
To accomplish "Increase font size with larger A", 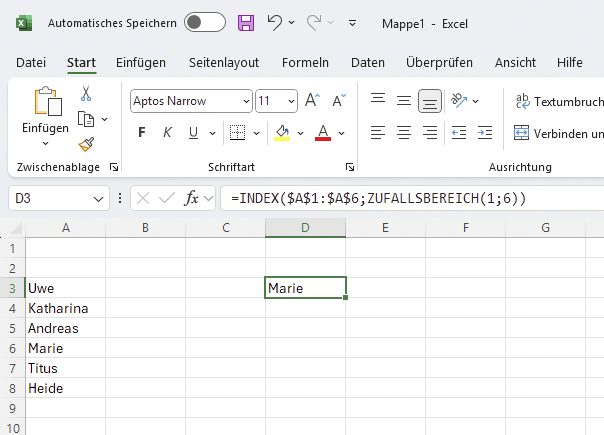I will 312,100.
